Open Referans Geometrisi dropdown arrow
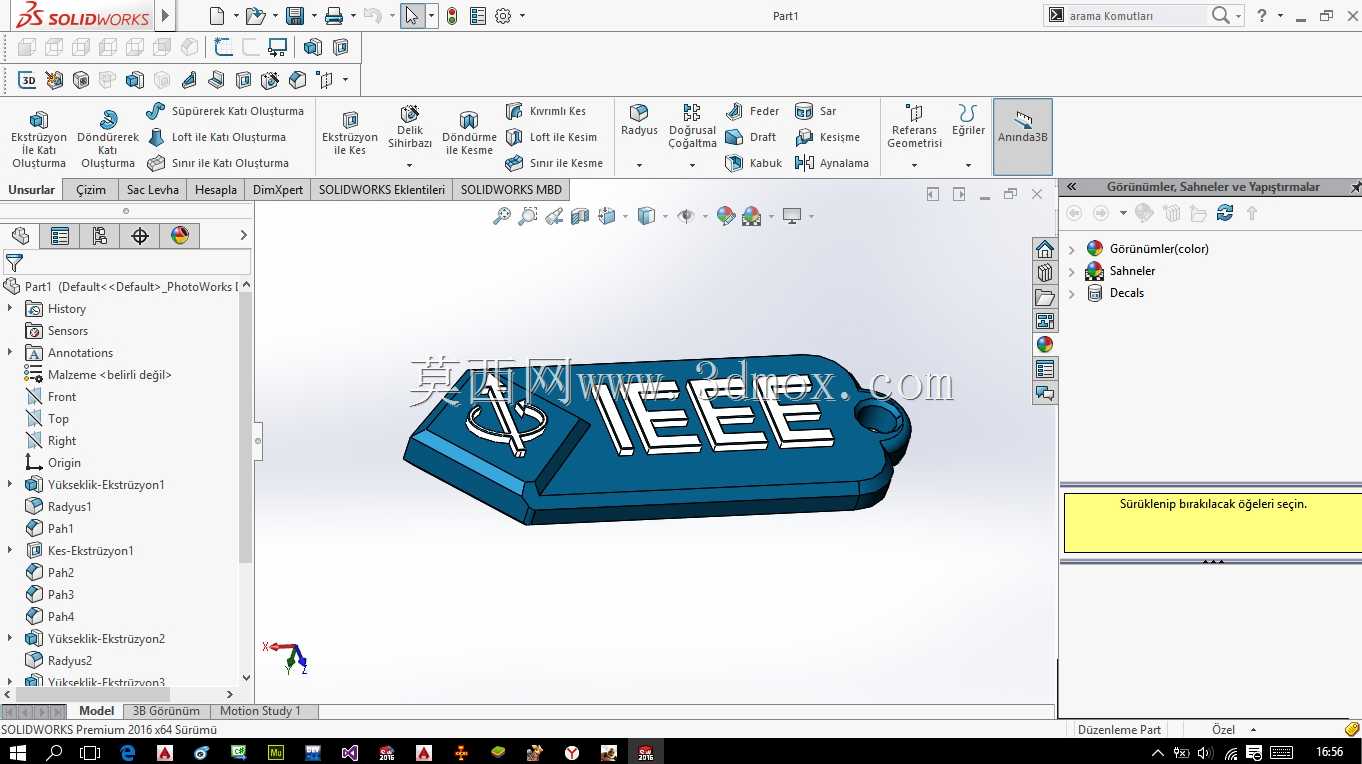Image resolution: width=1362 pixels, height=764 pixels. point(914,165)
